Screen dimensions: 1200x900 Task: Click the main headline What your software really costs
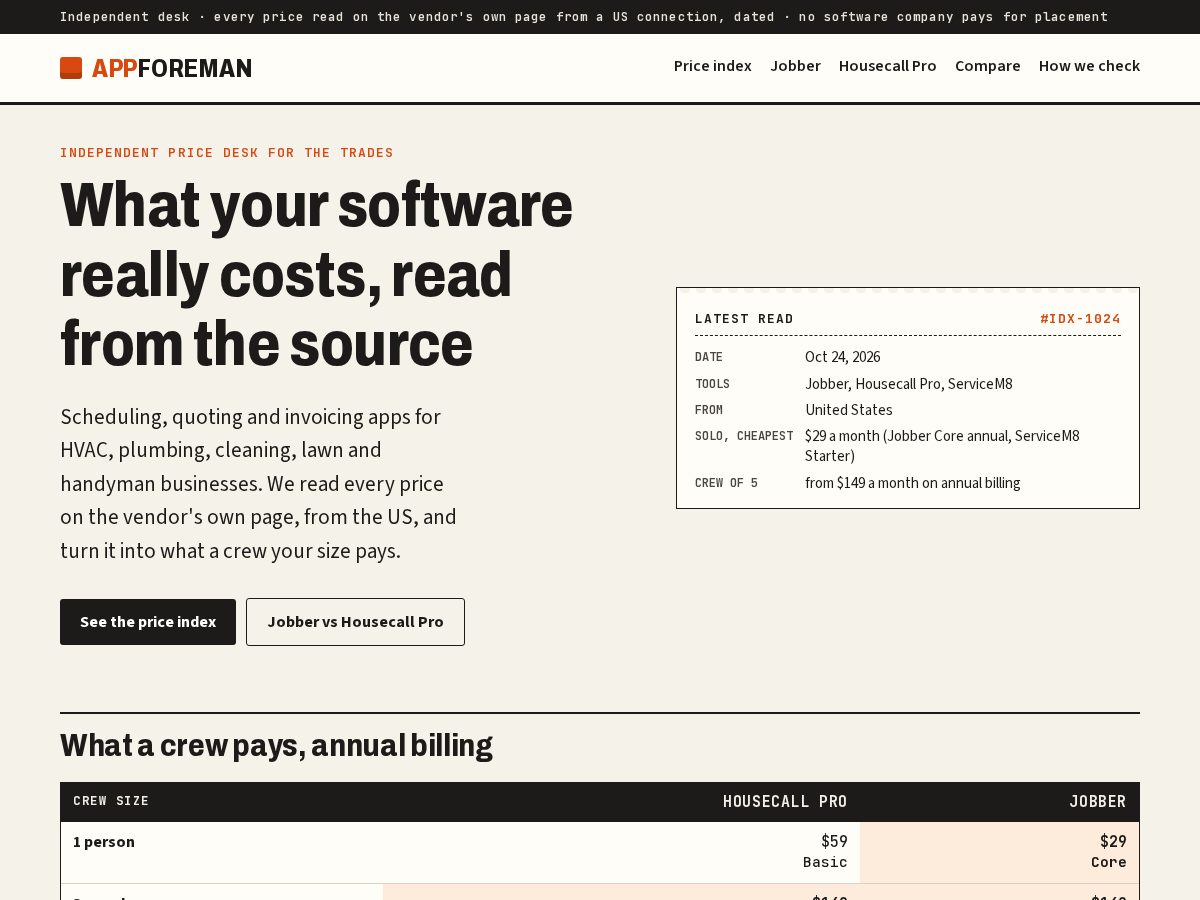pyautogui.click(x=316, y=274)
